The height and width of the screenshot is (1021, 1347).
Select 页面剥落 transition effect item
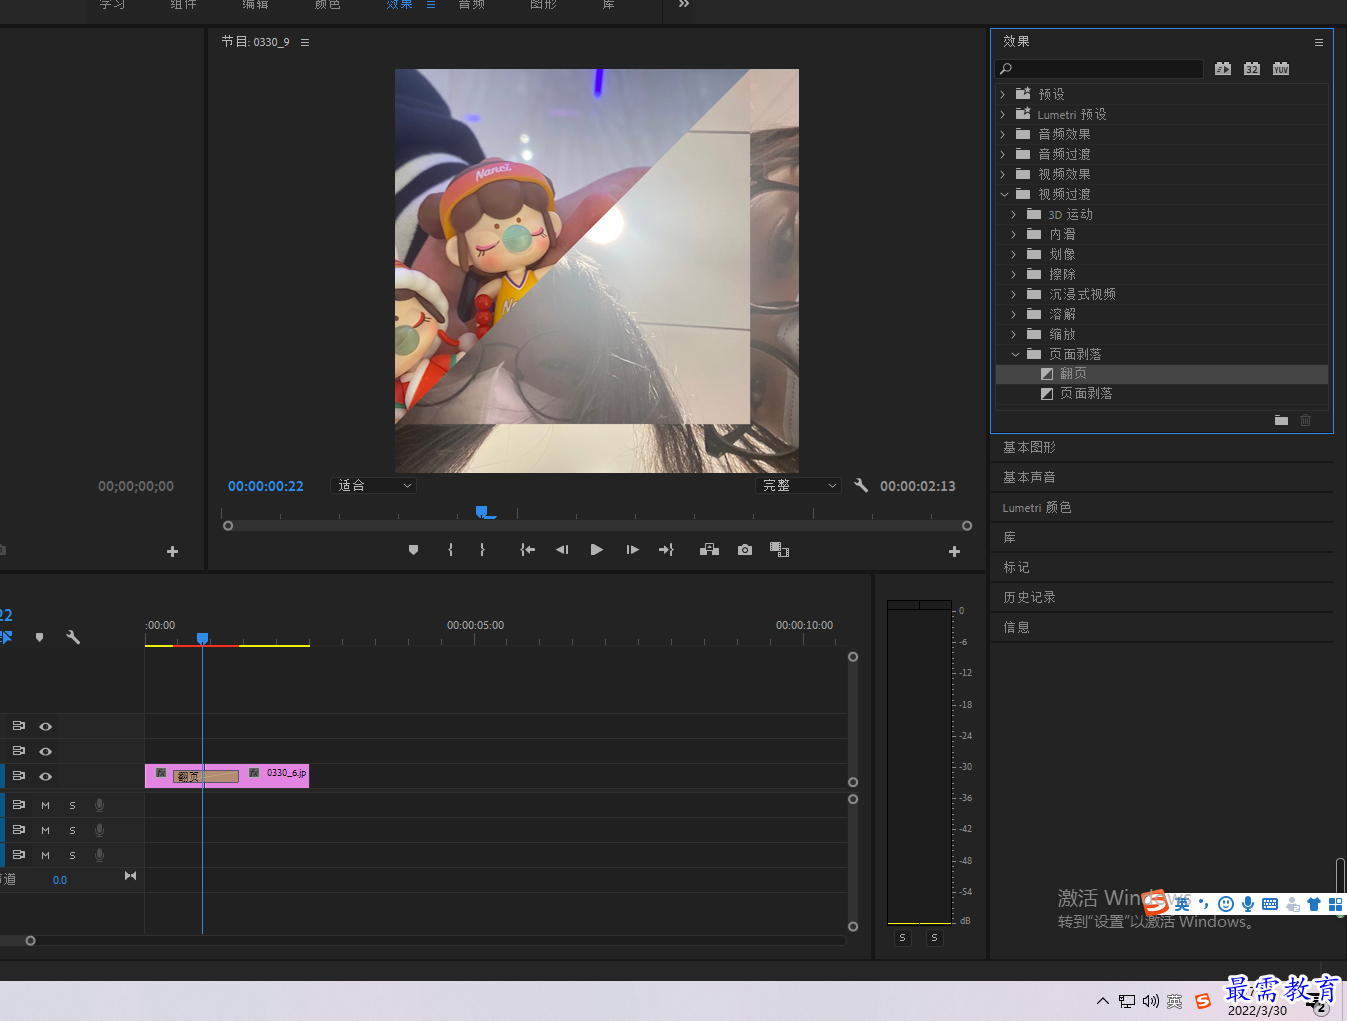(1162, 394)
